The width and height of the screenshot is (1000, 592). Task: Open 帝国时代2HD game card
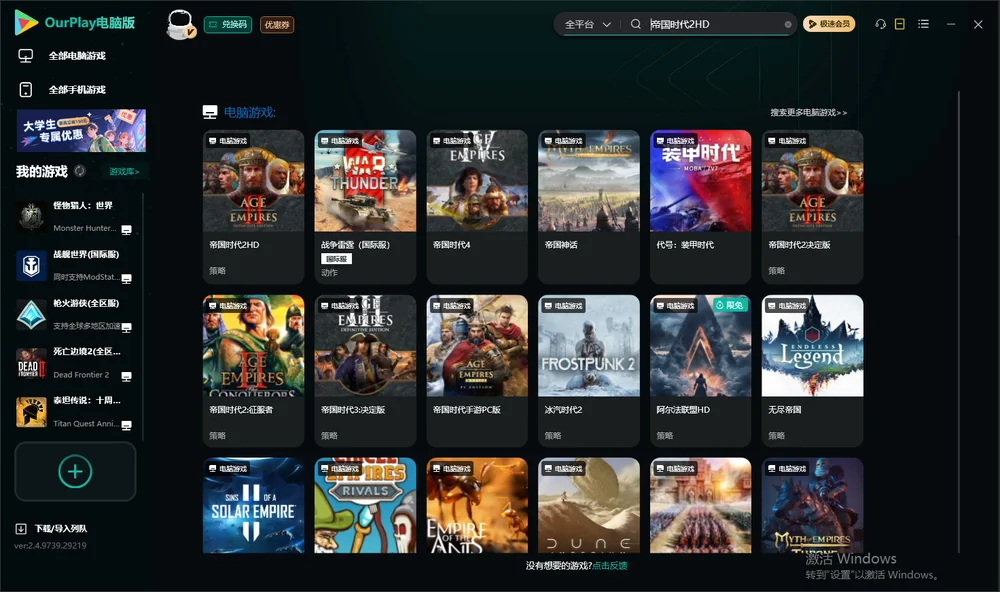(253, 207)
